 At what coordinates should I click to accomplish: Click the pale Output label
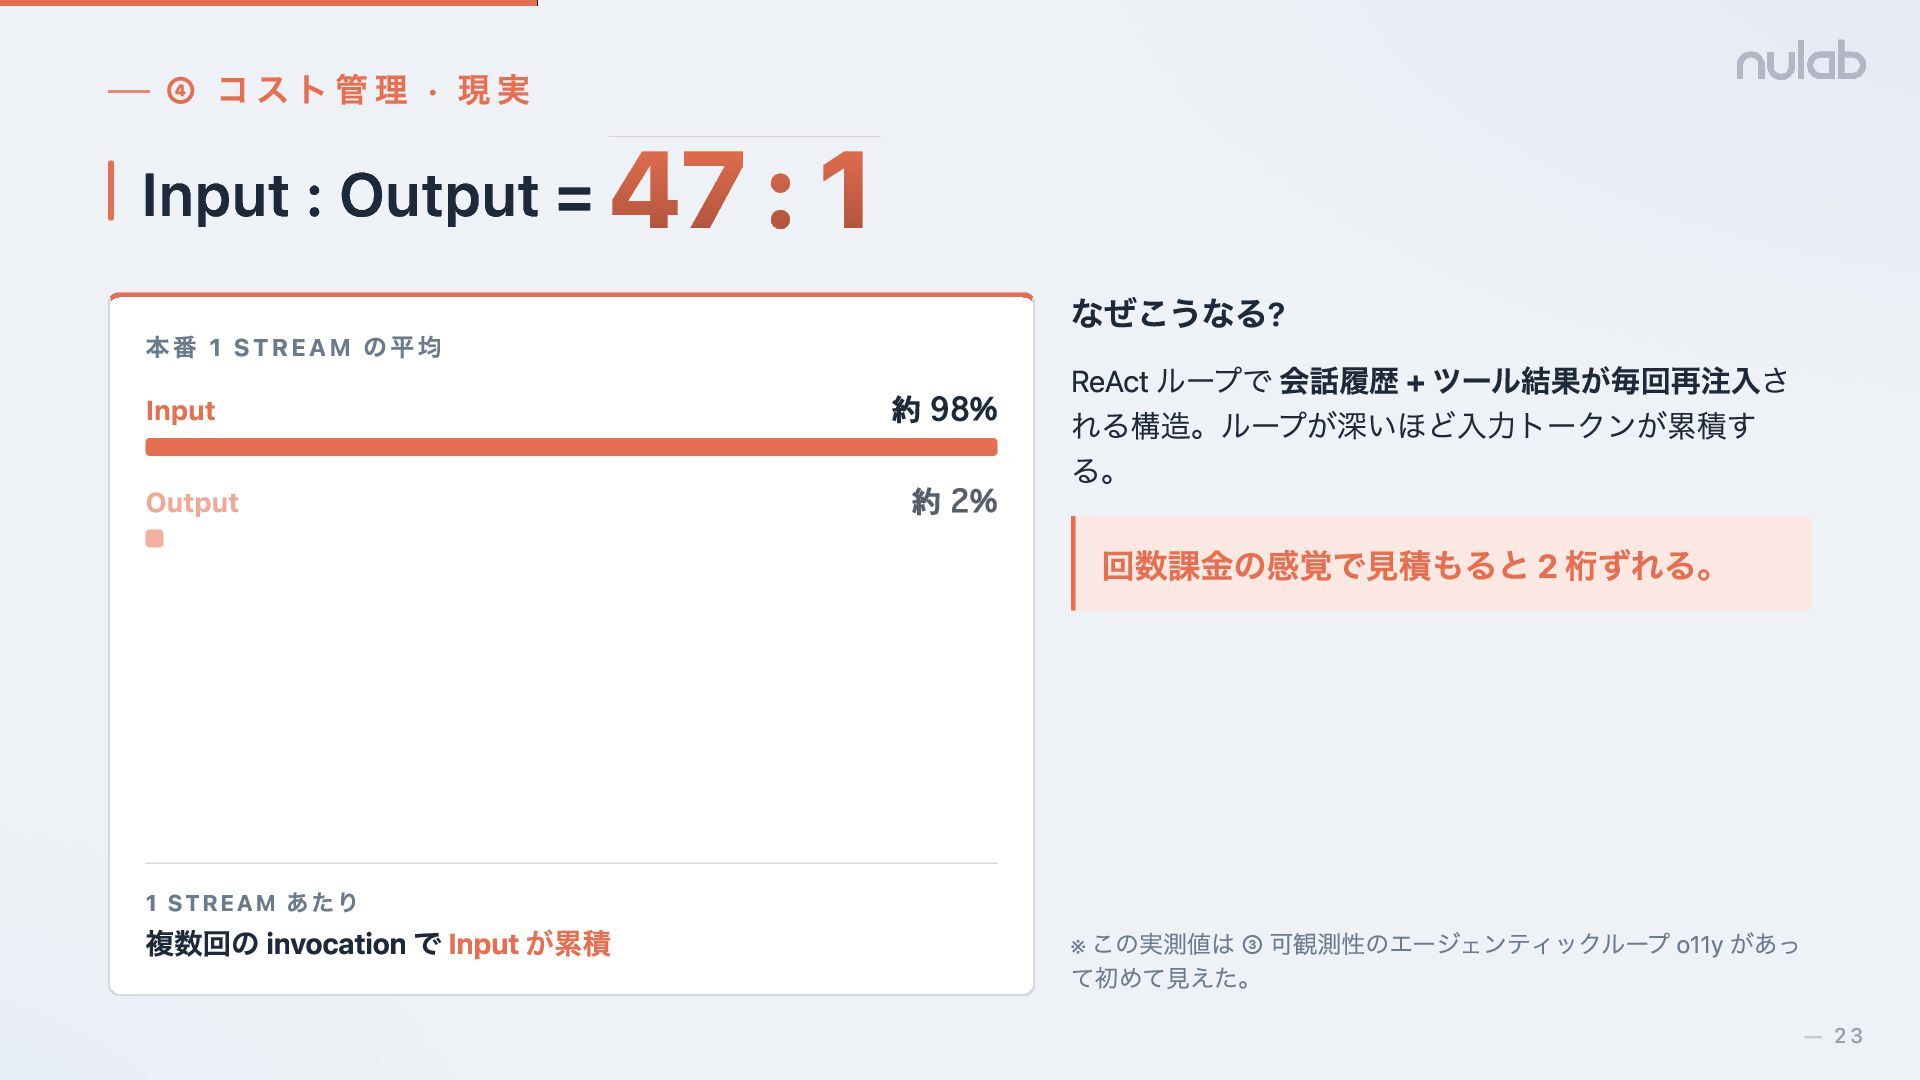(x=192, y=503)
